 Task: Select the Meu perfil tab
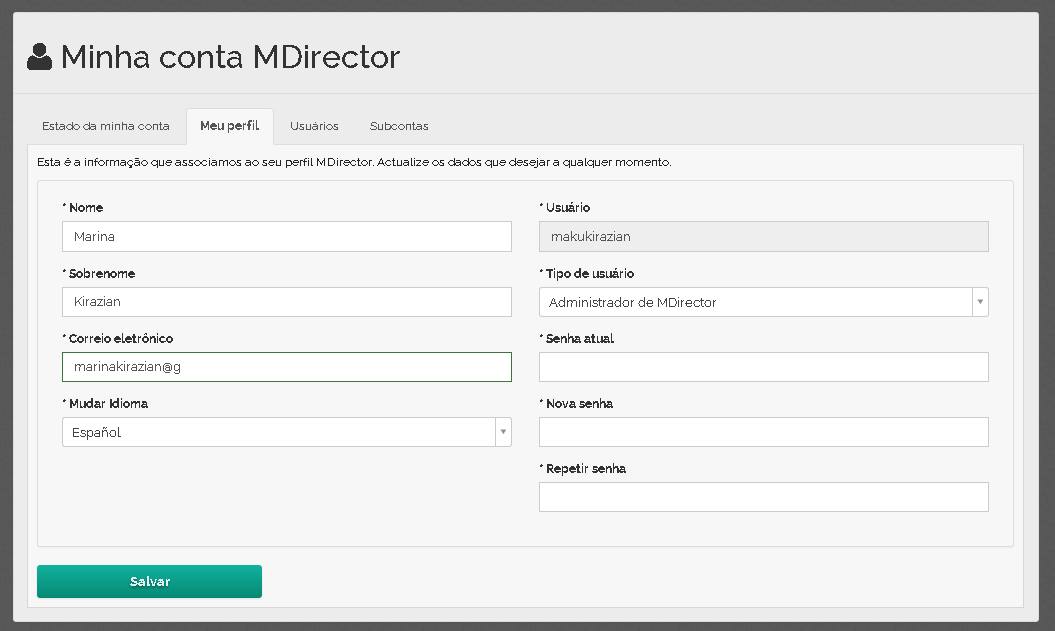tap(229, 126)
